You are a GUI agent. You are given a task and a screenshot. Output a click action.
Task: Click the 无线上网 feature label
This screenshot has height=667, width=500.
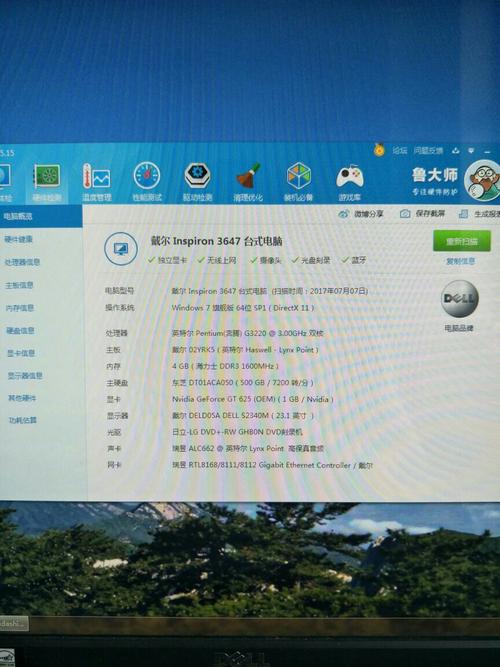[221, 260]
